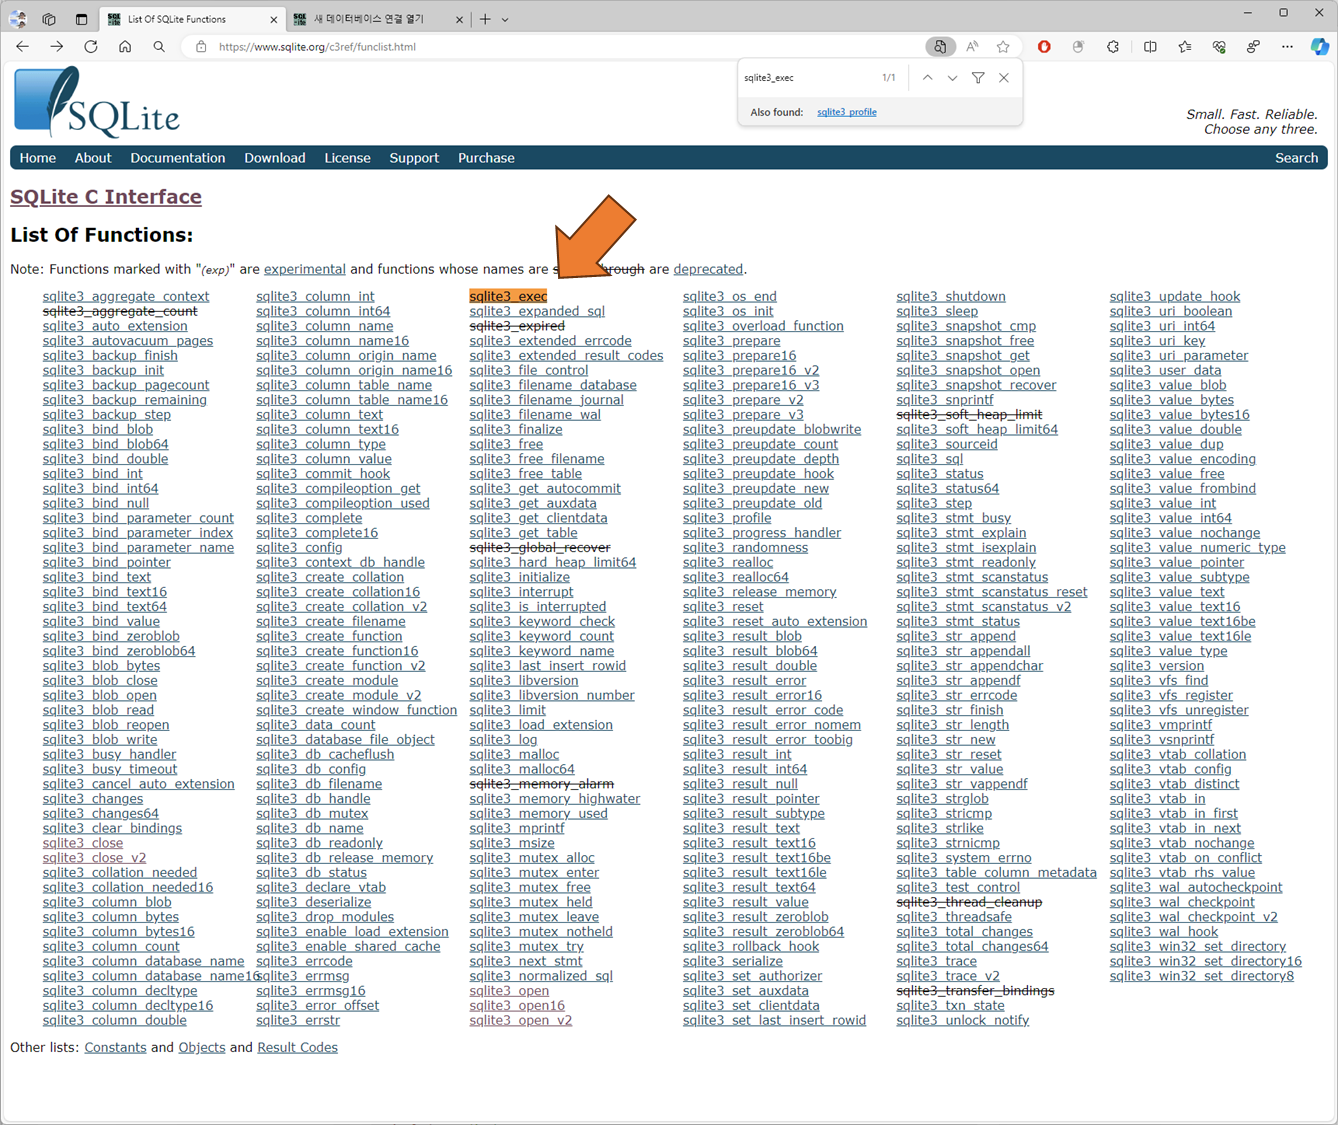Open the sqlite3_finalize link
The image size is (1338, 1125).
click(516, 429)
